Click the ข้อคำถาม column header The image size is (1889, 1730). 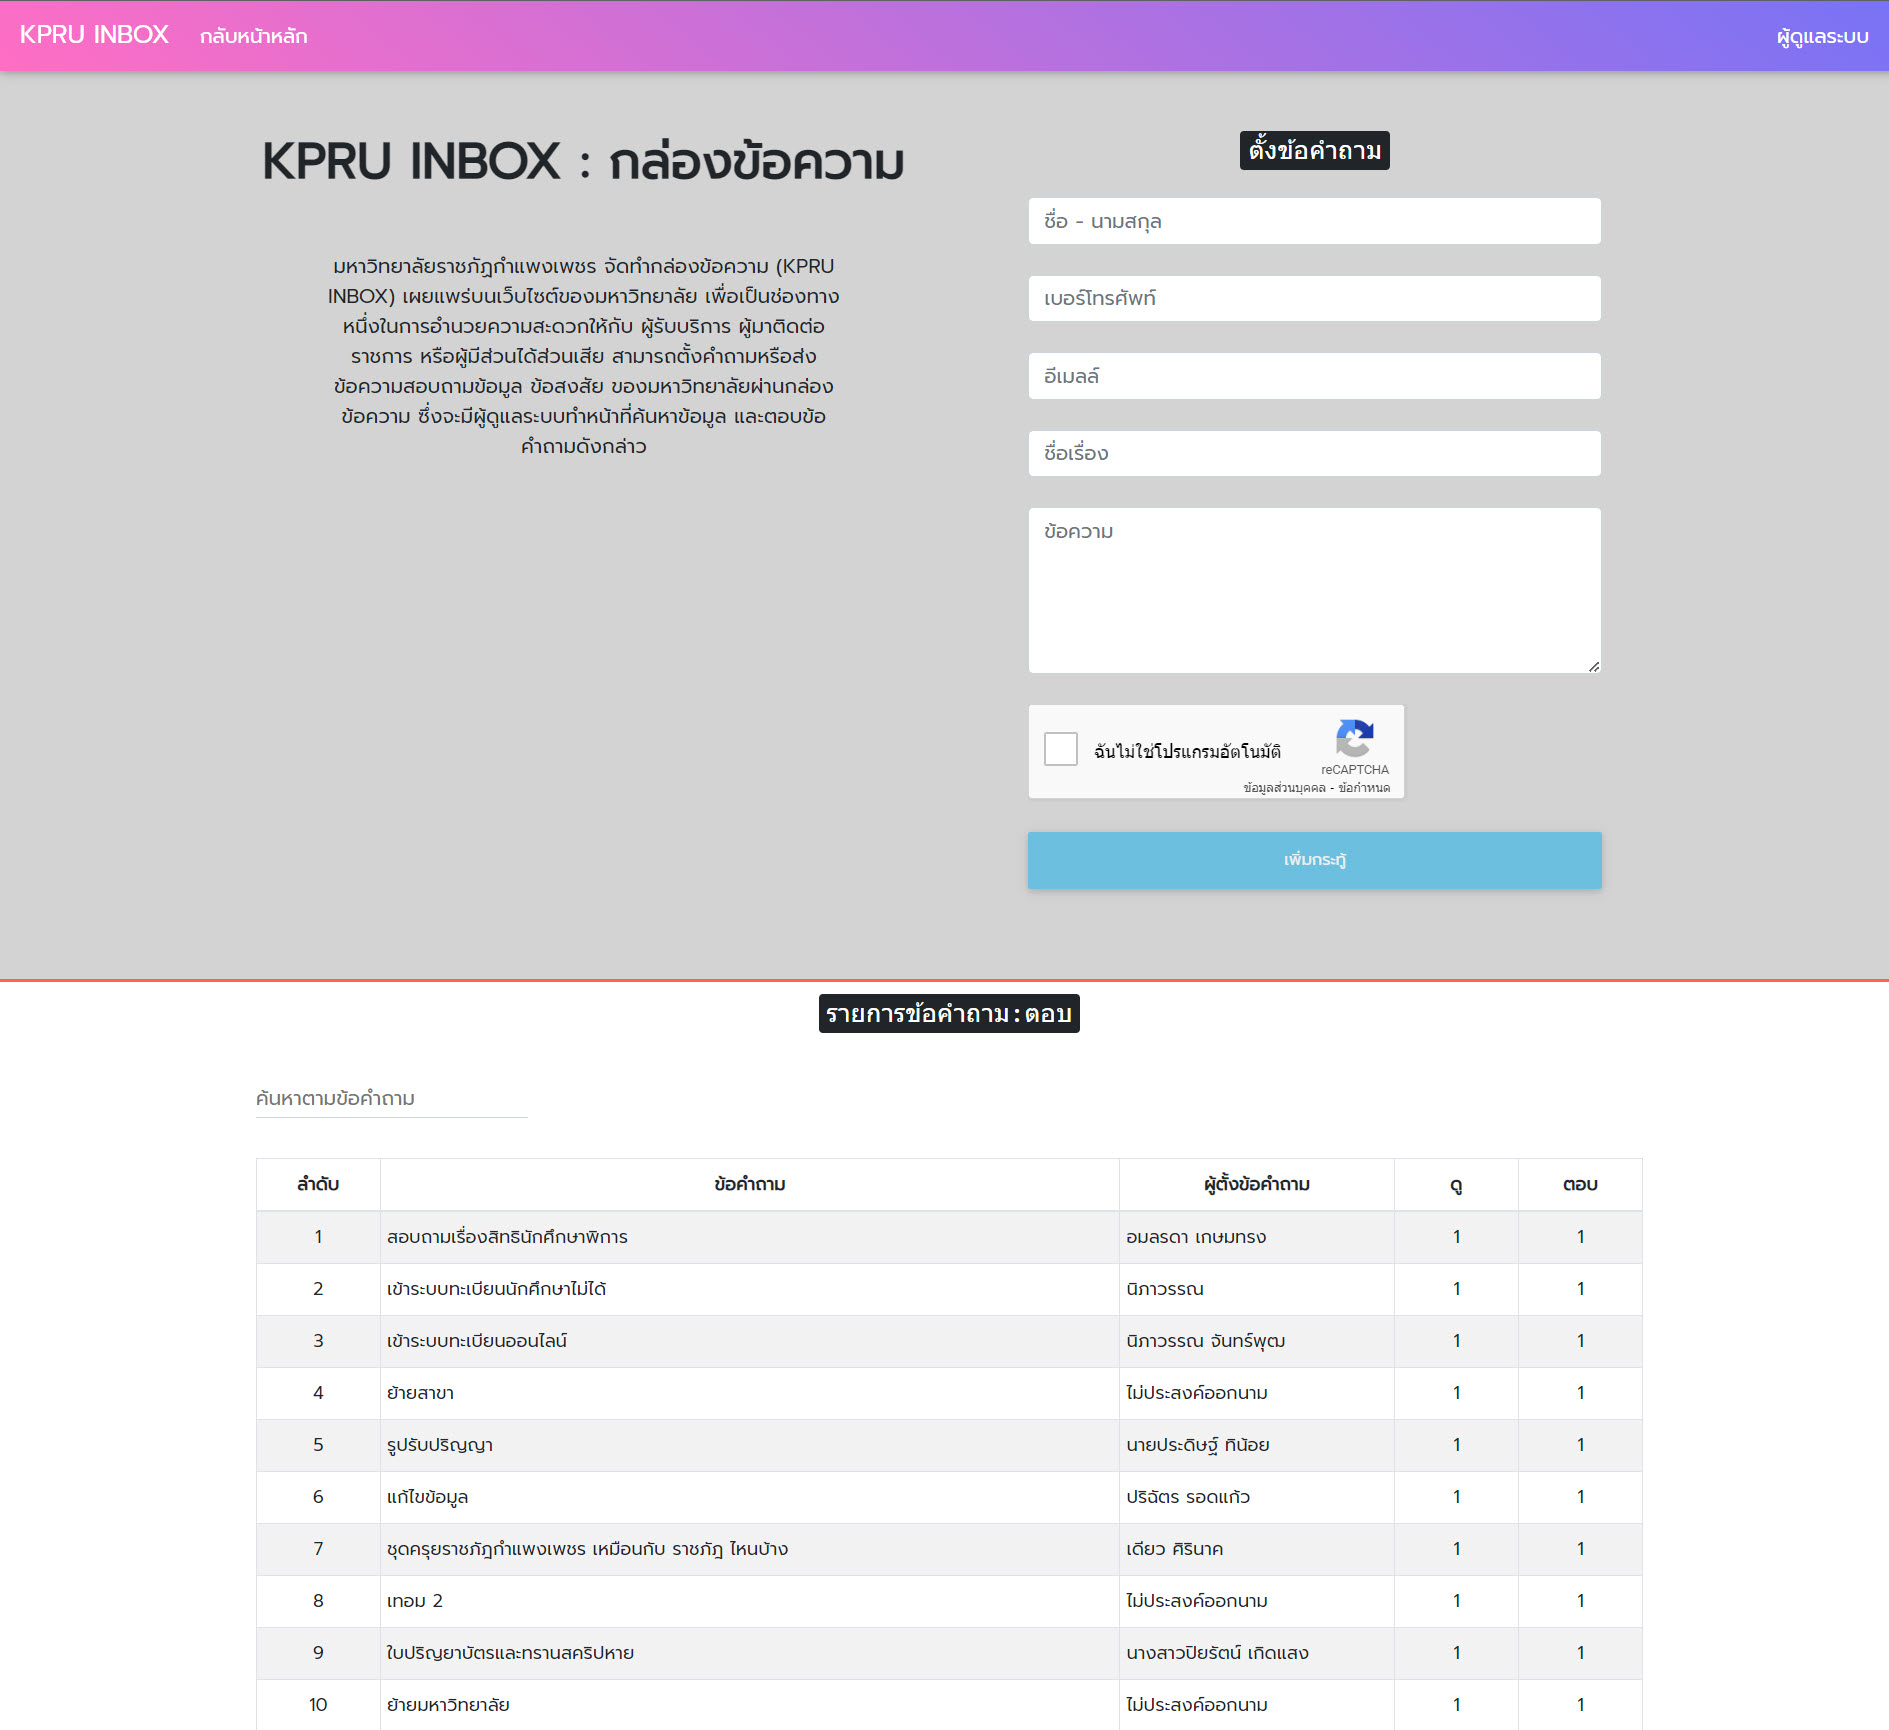click(749, 1184)
